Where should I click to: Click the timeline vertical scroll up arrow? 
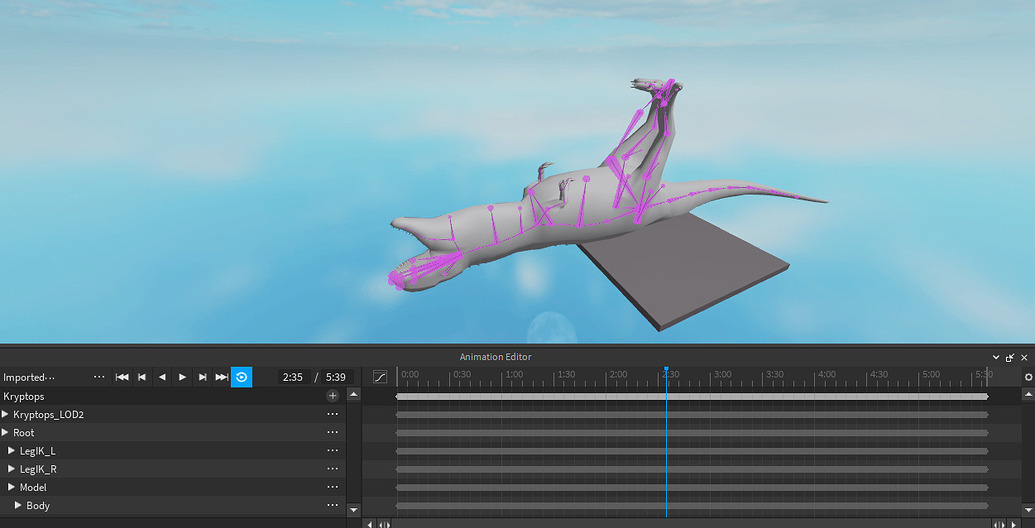1028,395
